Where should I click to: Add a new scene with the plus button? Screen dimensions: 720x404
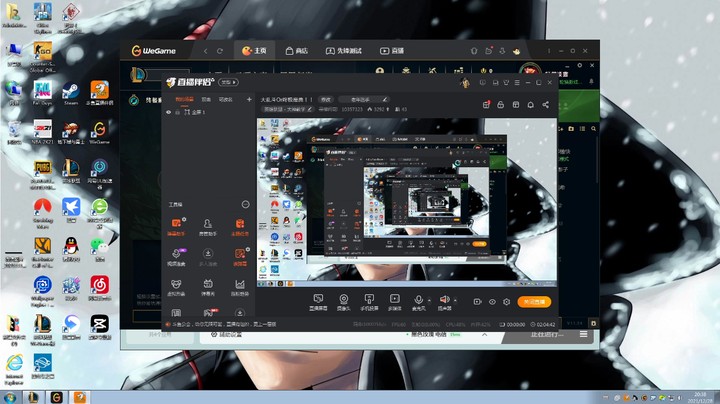[x=249, y=99]
